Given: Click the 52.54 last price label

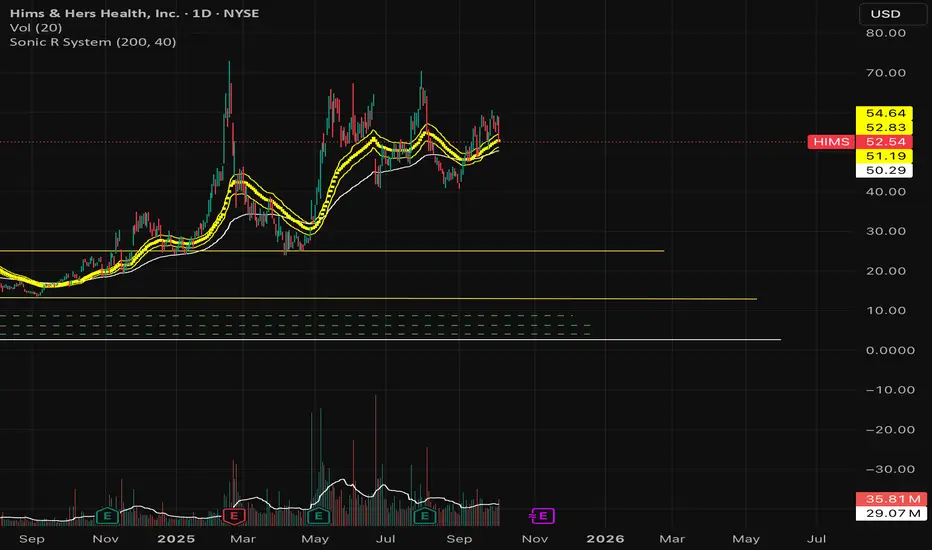Looking at the screenshot, I should 885,142.
